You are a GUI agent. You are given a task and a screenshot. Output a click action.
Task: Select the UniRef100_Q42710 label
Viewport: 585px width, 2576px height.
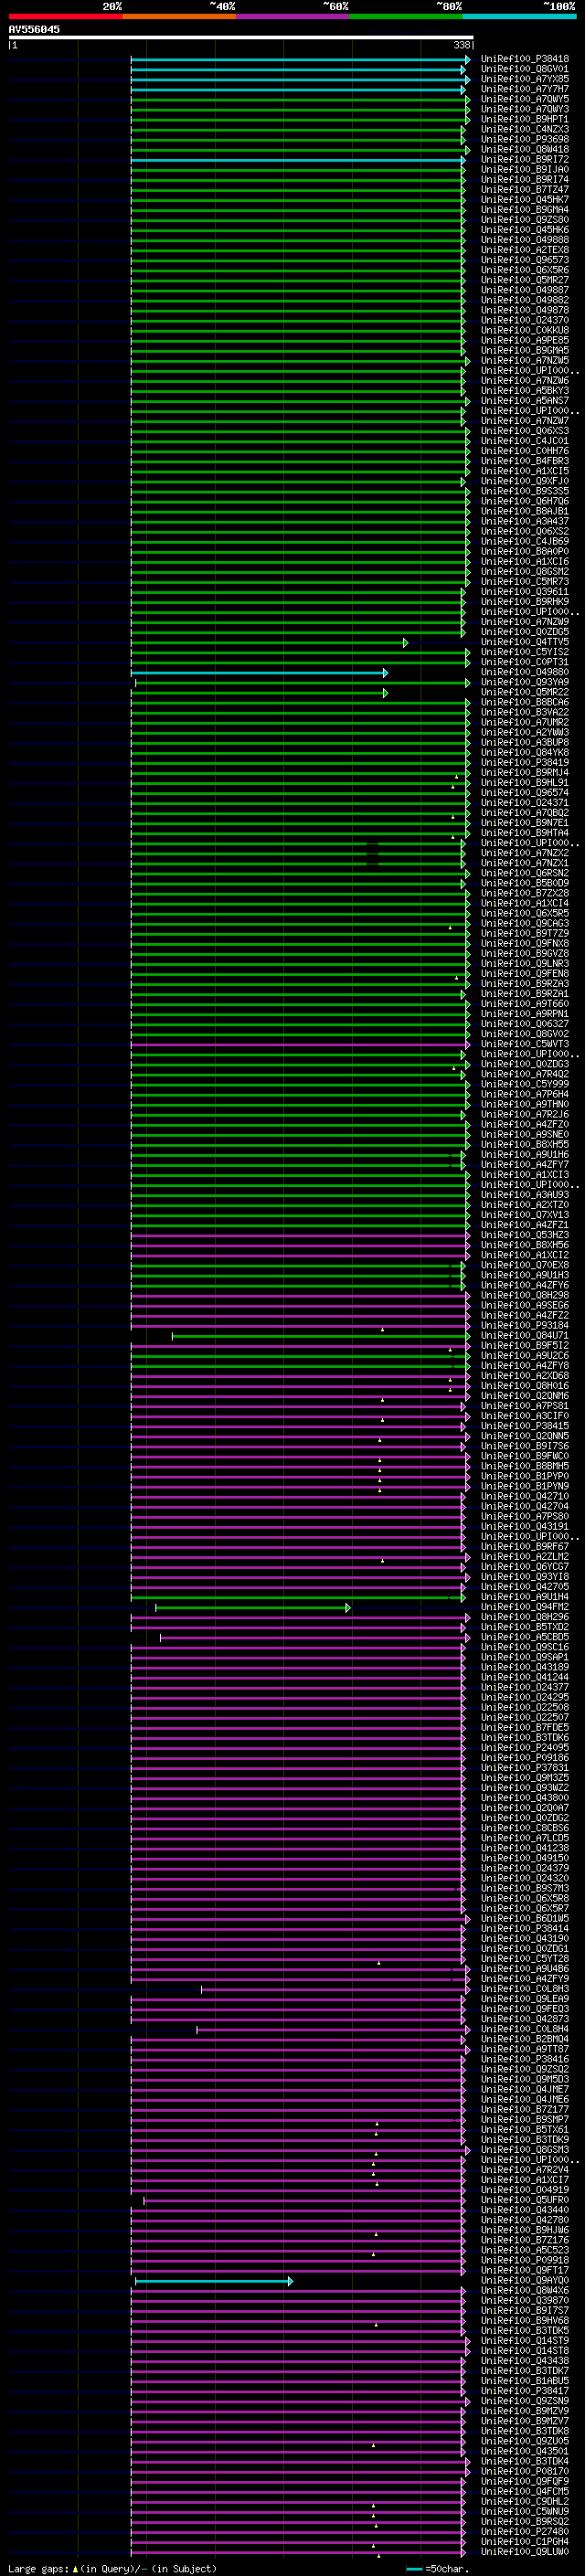point(524,1497)
